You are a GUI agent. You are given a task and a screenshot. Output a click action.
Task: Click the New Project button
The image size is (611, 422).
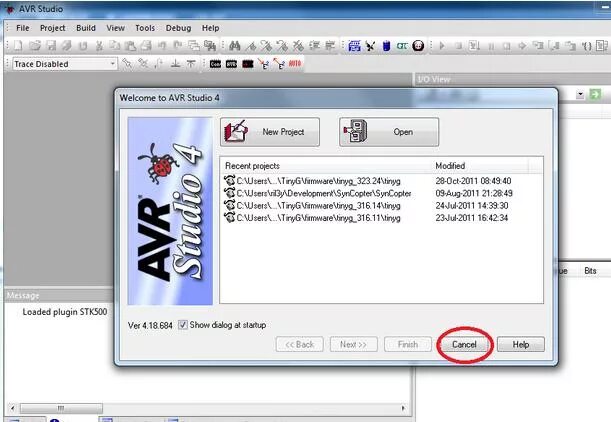pyautogui.click(x=270, y=132)
